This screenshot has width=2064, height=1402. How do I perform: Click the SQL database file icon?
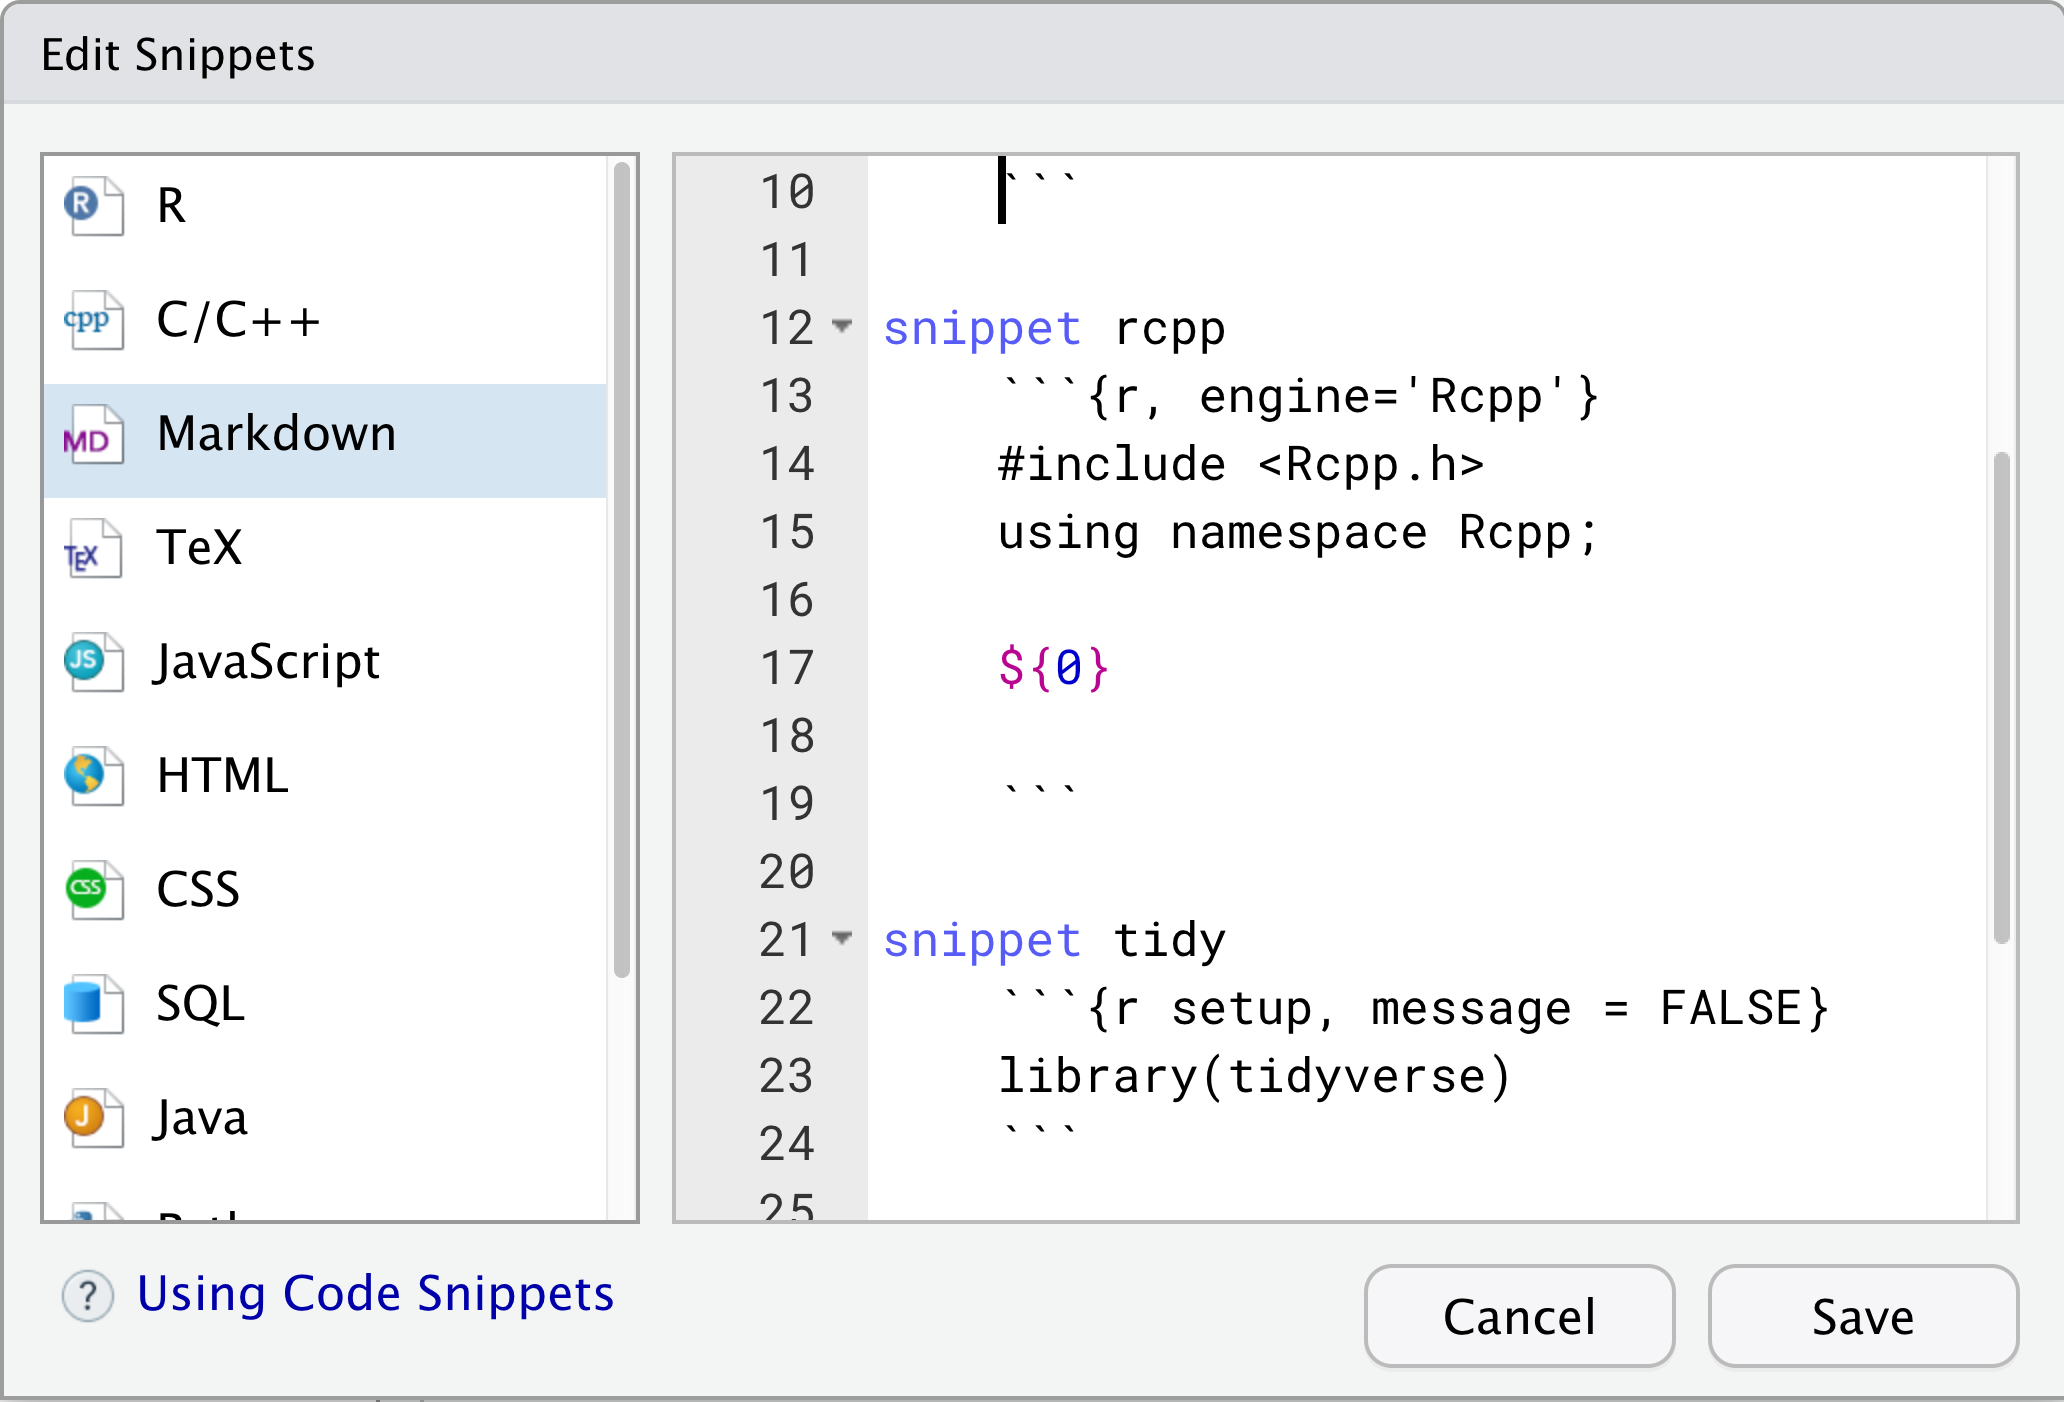pos(94,1004)
